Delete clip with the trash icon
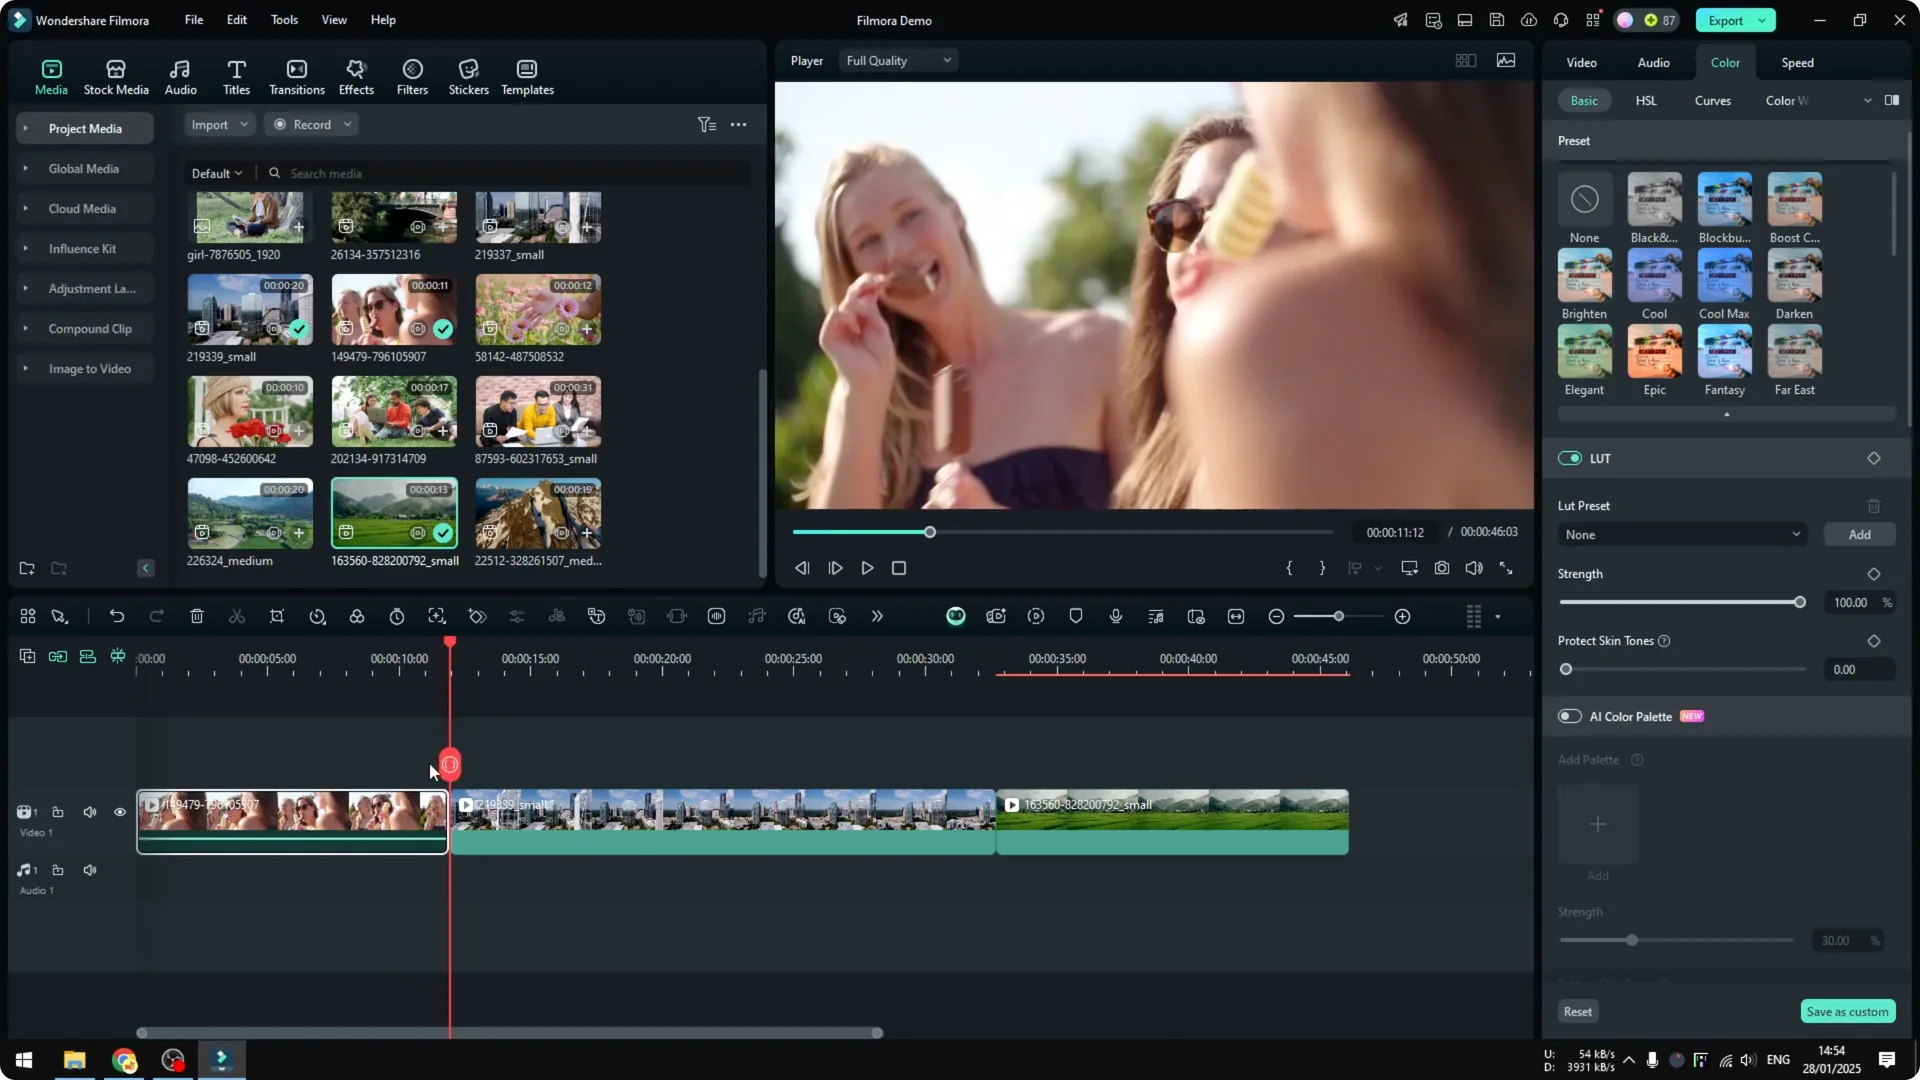 [x=197, y=616]
